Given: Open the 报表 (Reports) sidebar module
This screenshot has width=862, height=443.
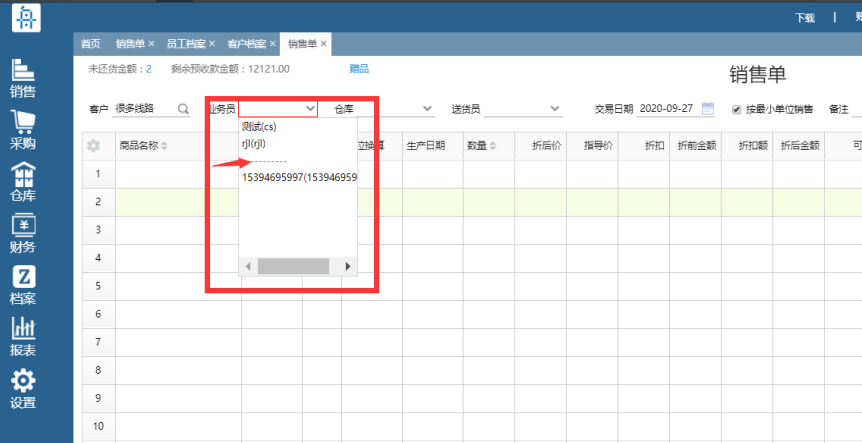Looking at the screenshot, I should [22, 338].
